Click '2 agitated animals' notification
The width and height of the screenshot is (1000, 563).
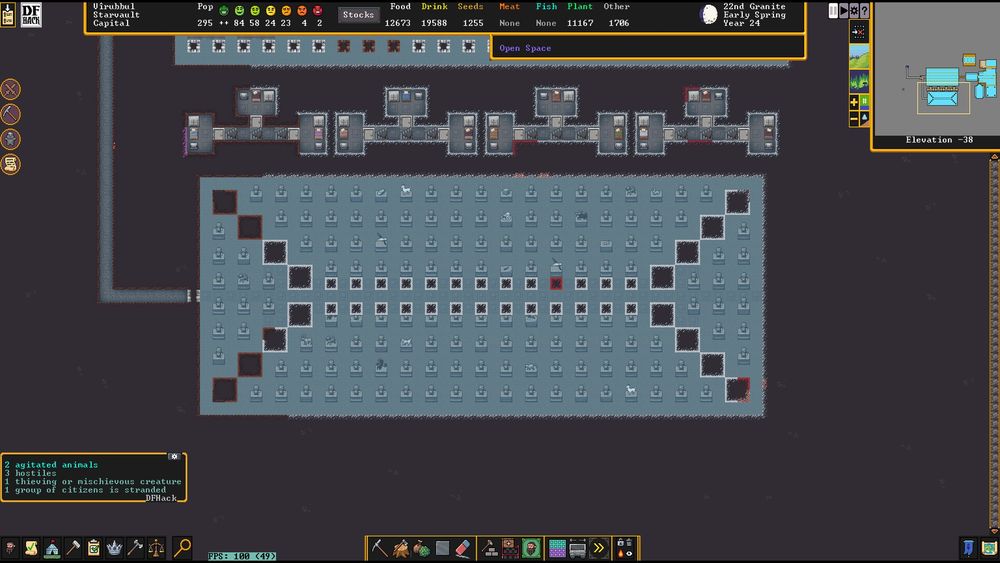(52, 465)
